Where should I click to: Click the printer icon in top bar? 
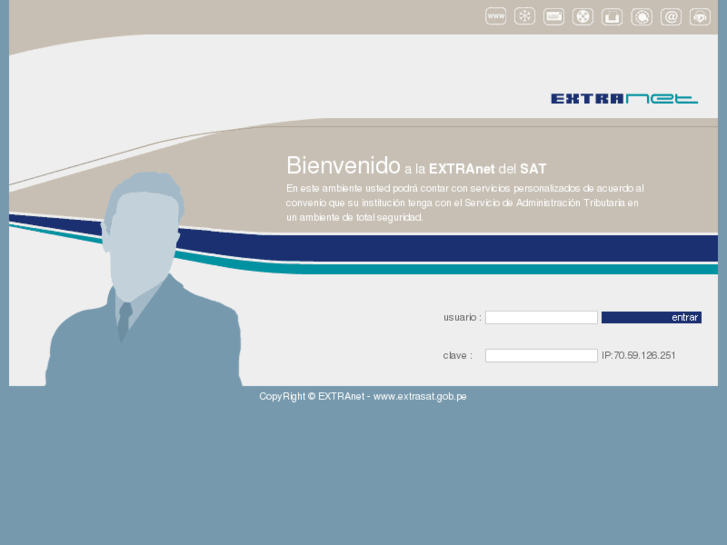(612, 17)
